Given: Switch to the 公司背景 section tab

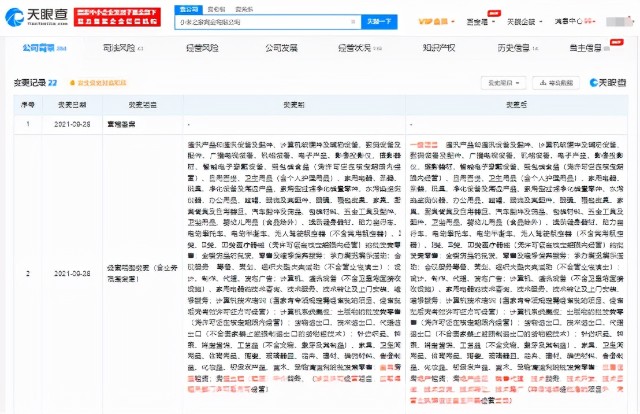Looking at the screenshot, I should (44, 48).
